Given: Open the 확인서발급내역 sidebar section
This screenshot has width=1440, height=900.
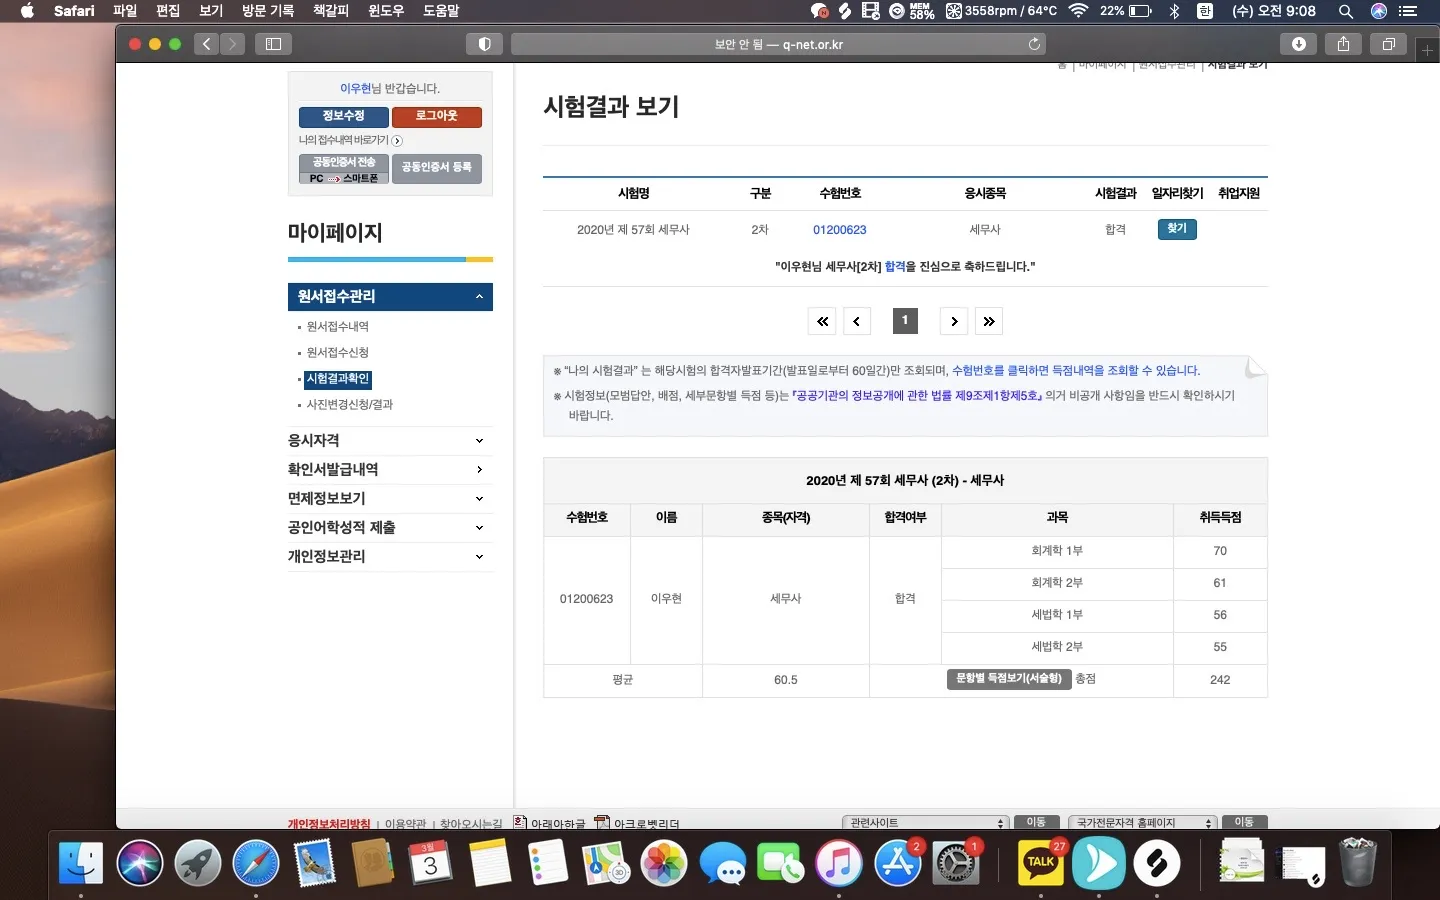Looking at the screenshot, I should coord(390,470).
